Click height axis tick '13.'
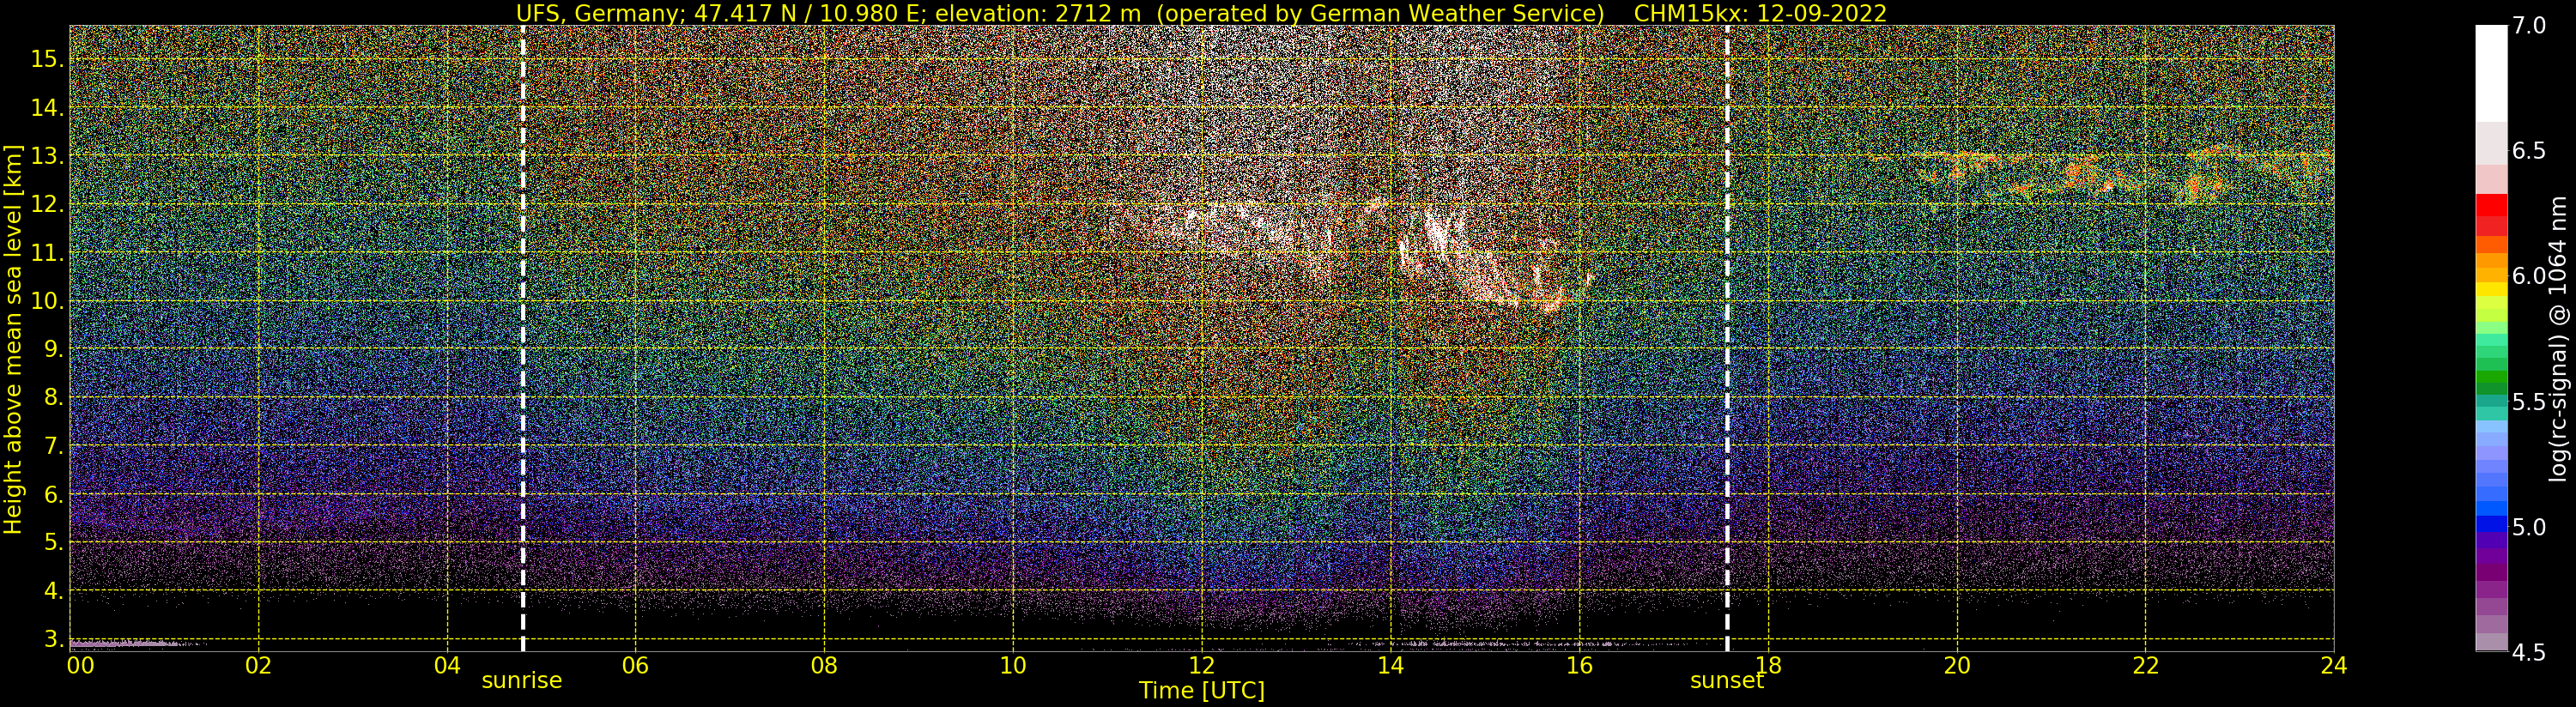Screen dimensions: 2576x707 point(47,156)
